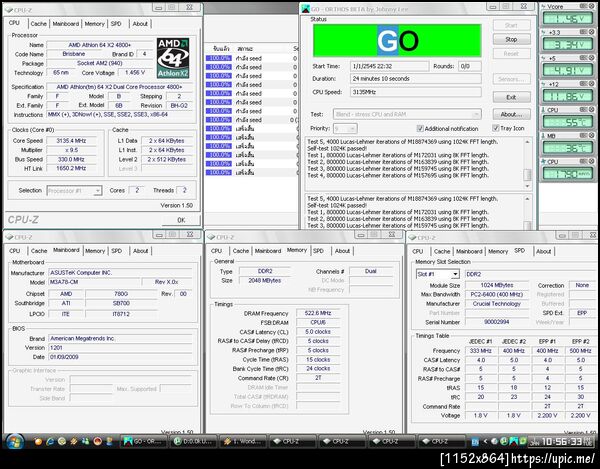The width and height of the screenshot is (600, 469).
Task: Click the DRAM Frequency value 522.6 MHz
Action: pyautogui.click(x=318, y=313)
